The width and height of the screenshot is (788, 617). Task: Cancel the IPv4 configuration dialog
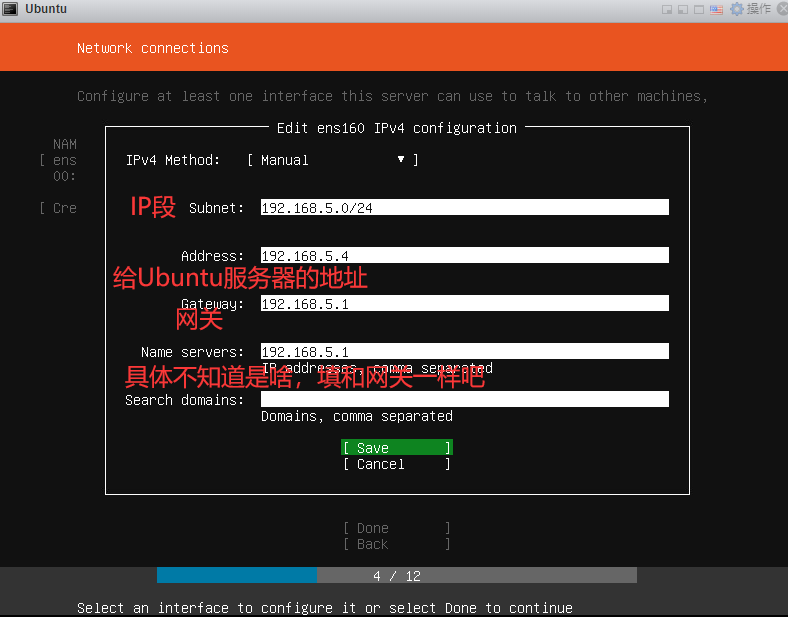click(396, 464)
